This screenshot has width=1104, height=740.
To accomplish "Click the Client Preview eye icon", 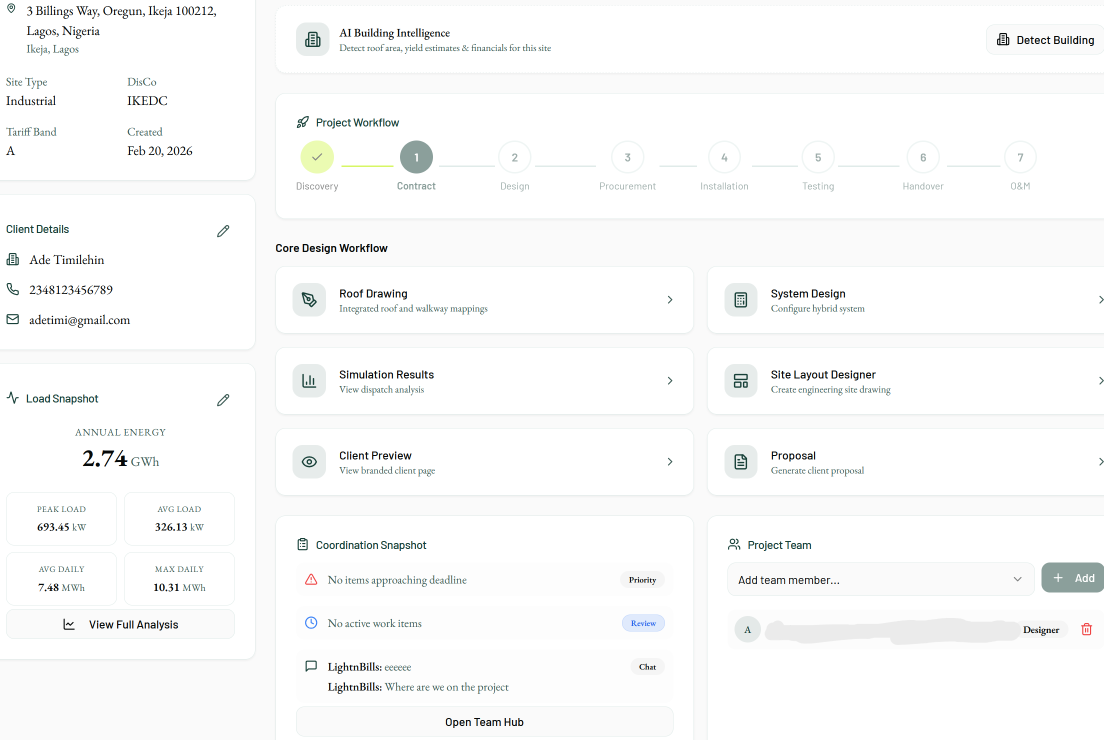I will coord(309,462).
